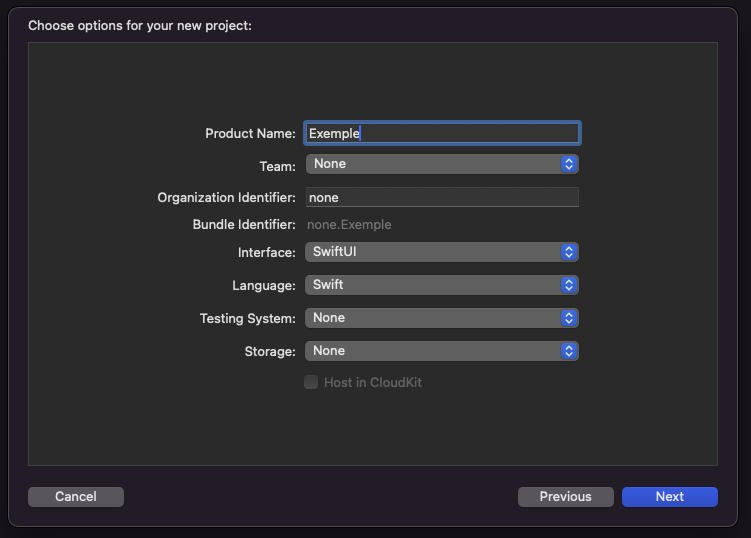This screenshot has width=751, height=538.
Task: Go back with the Previous button
Action: [566, 497]
